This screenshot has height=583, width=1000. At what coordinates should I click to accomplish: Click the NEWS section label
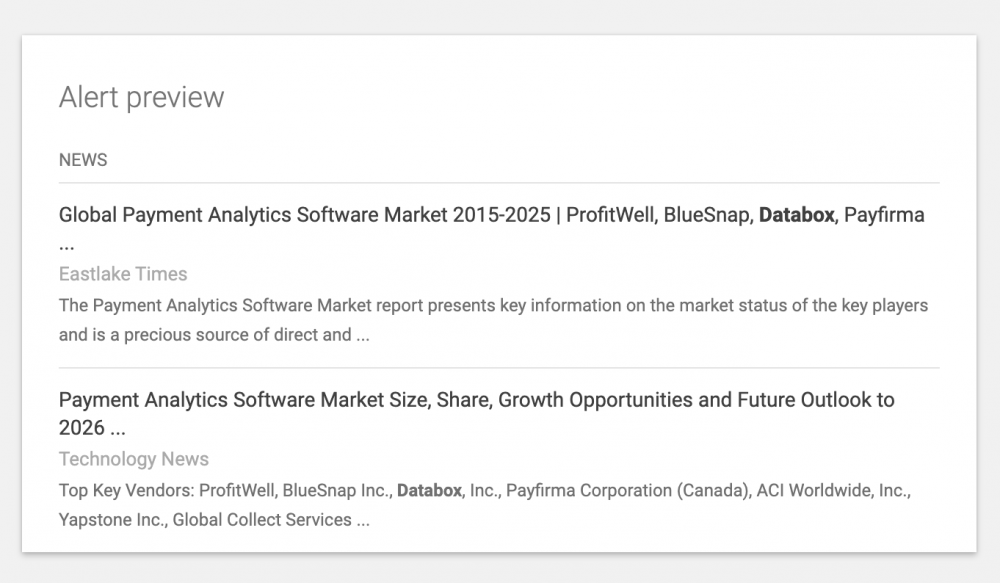click(x=83, y=160)
